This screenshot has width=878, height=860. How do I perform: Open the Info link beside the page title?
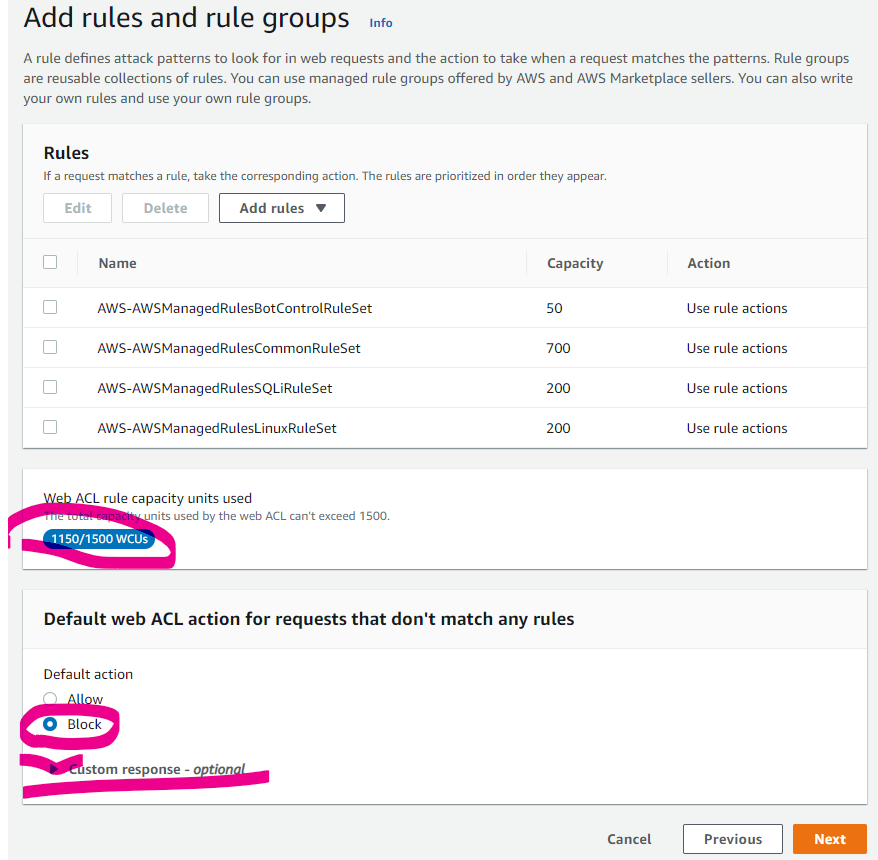point(381,23)
